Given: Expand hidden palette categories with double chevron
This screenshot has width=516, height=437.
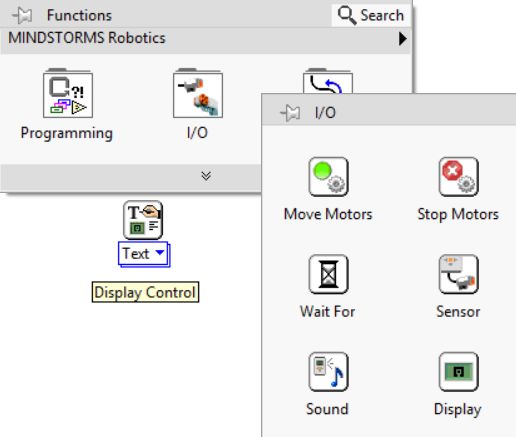Looking at the screenshot, I should coord(206,176).
